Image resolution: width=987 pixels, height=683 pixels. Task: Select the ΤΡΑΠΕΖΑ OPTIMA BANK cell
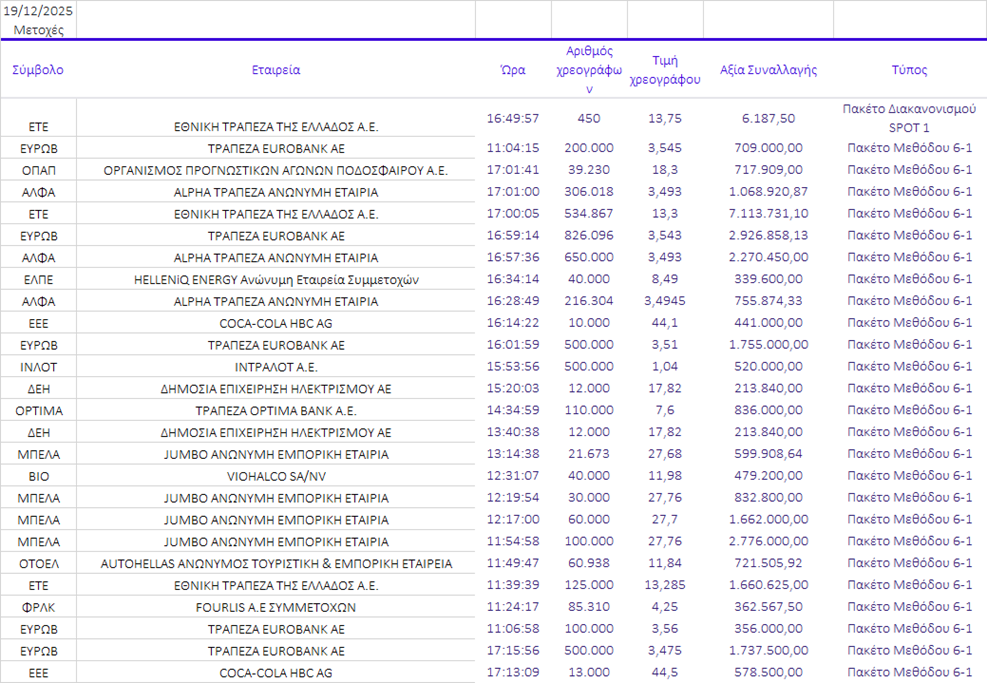276,411
